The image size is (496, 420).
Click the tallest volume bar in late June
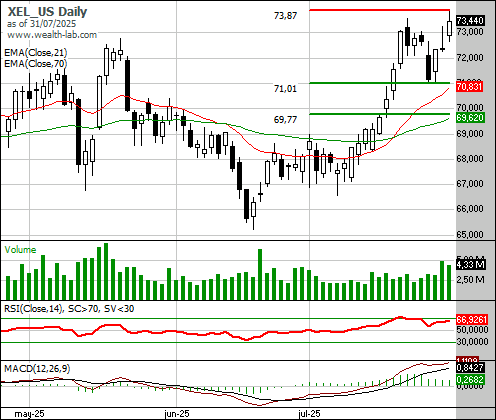pos(260,274)
